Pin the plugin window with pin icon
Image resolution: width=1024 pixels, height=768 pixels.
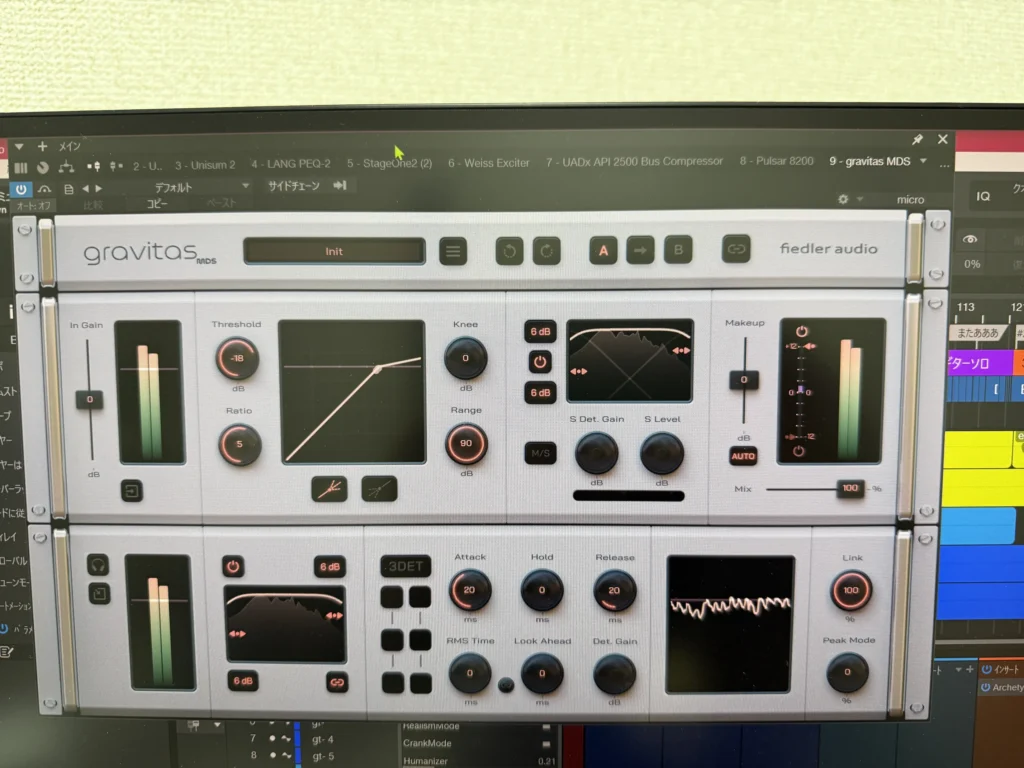click(x=917, y=140)
